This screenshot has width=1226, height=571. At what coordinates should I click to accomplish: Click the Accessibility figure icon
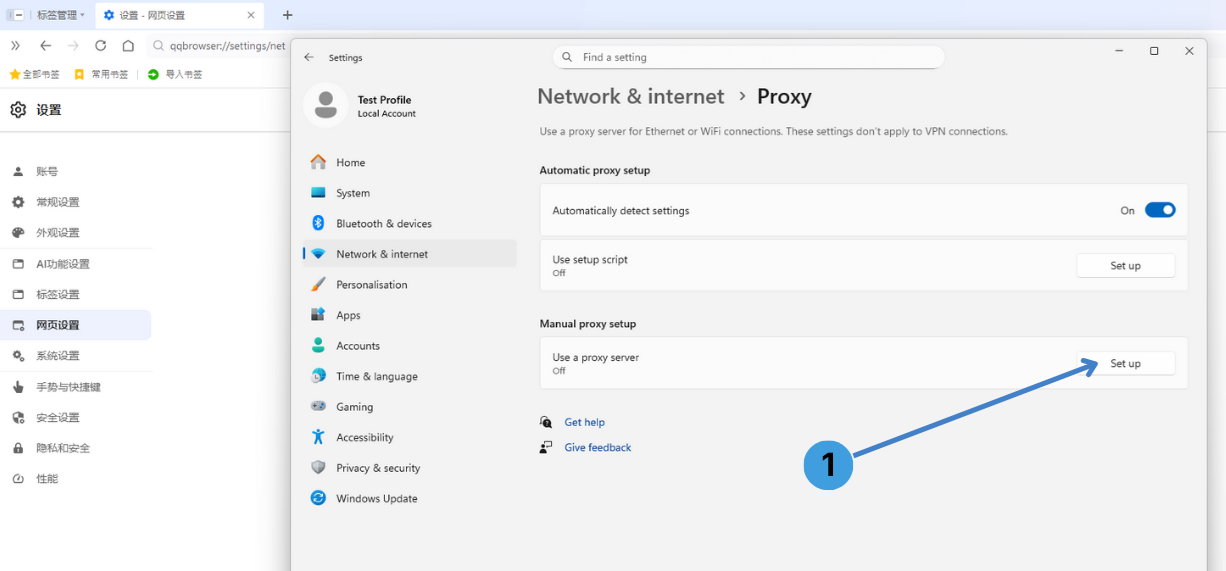click(318, 437)
